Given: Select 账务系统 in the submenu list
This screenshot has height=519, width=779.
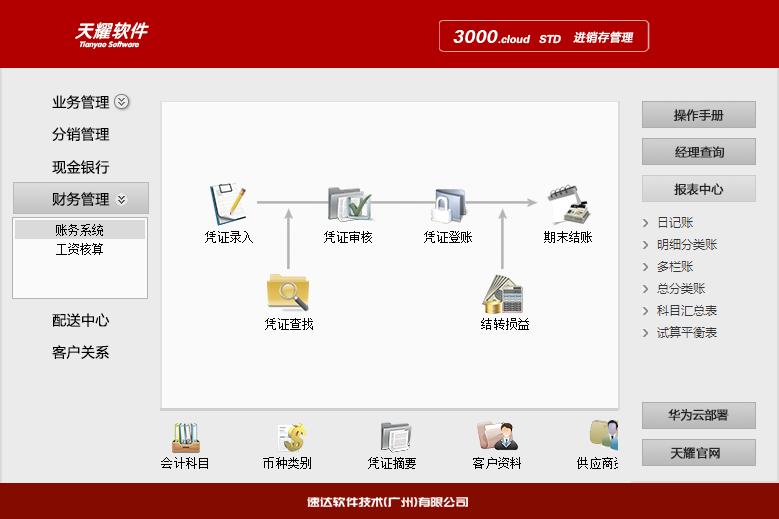Looking at the screenshot, I should tap(79, 230).
